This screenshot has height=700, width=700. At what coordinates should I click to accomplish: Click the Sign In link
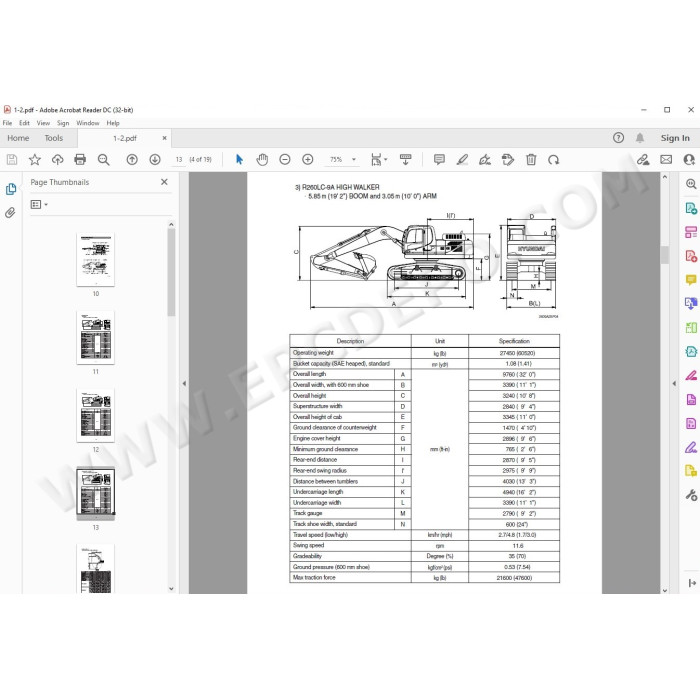click(x=675, y=138)
